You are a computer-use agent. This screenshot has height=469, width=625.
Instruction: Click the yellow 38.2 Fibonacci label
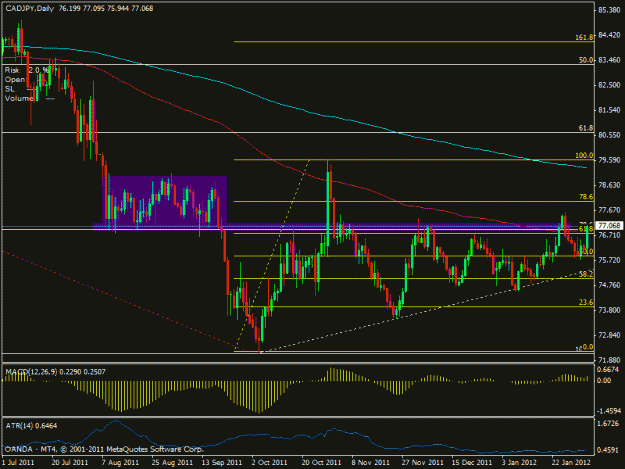point(586,274)
